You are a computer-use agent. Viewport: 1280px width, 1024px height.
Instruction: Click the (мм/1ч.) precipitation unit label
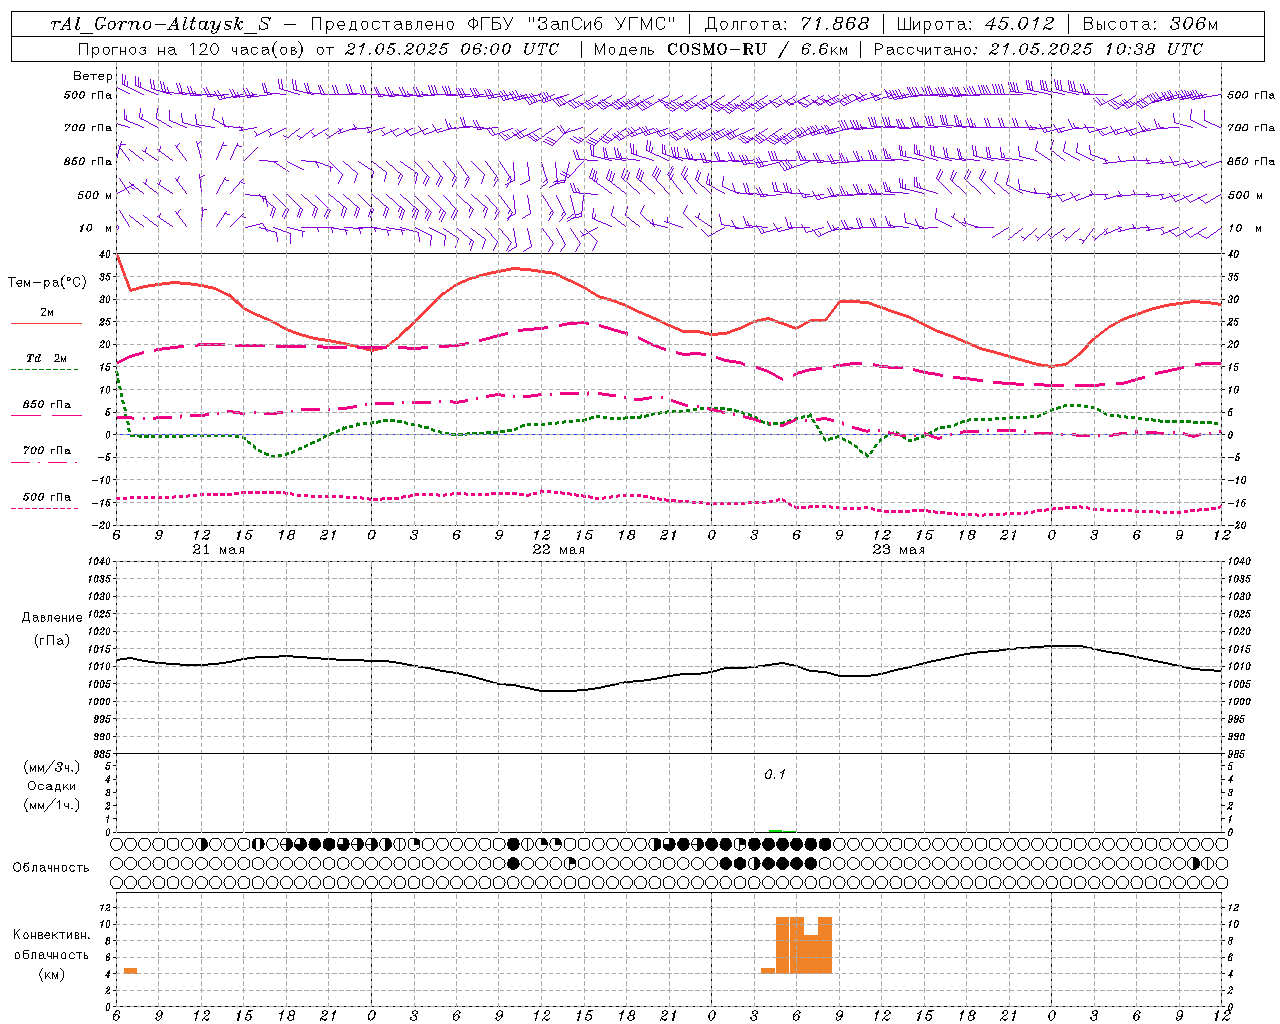[52, 805]
